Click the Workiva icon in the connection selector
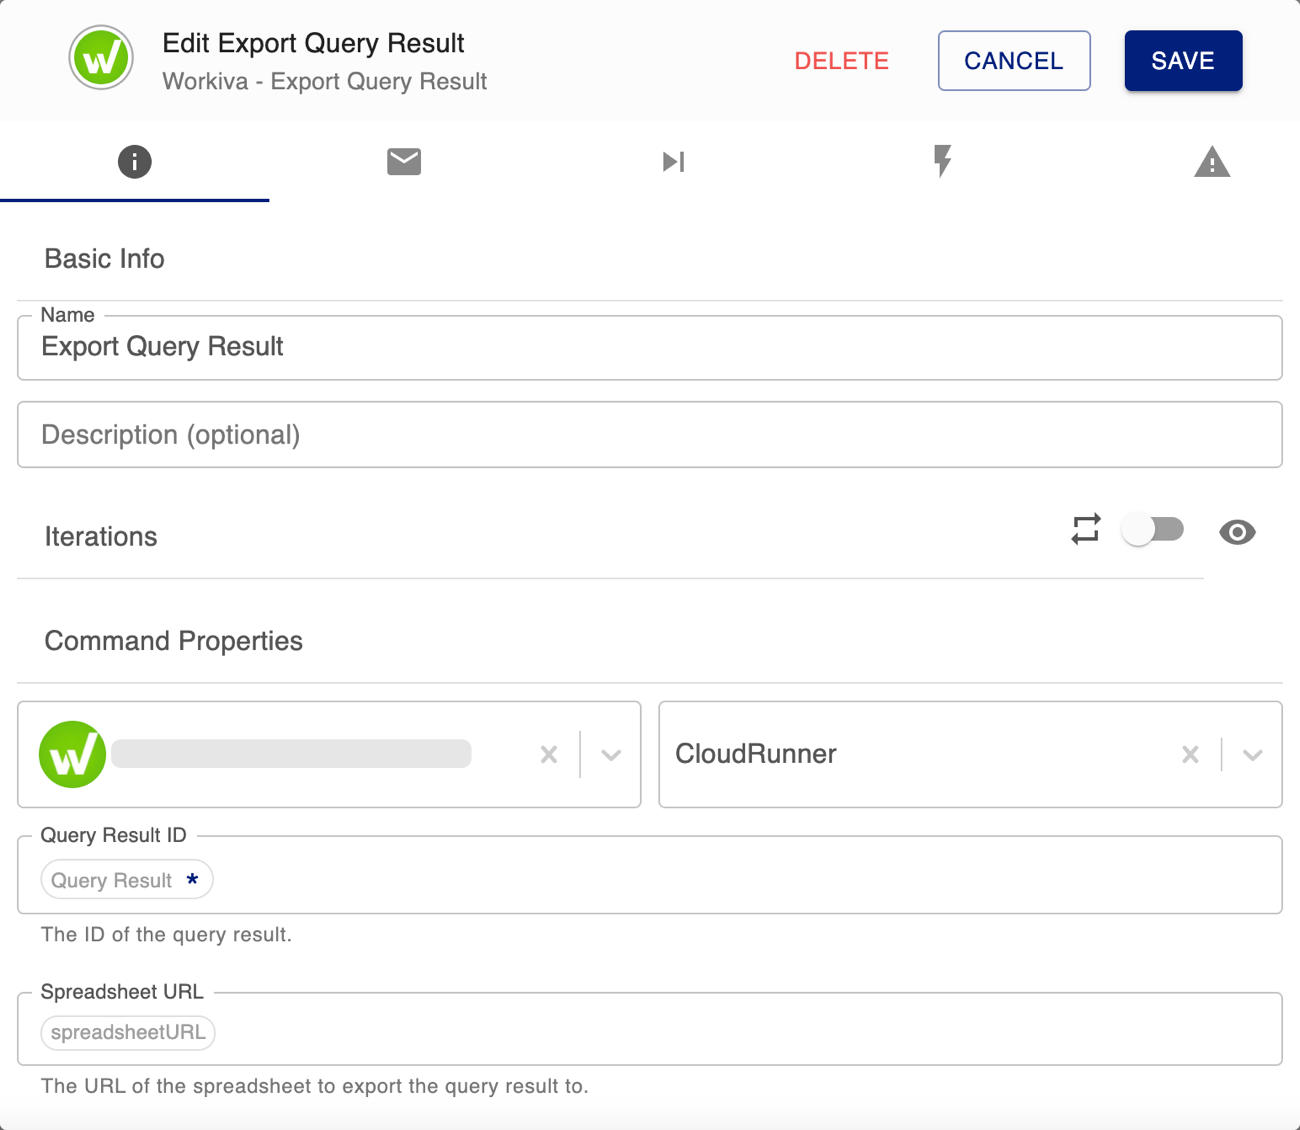This screenshot has height=1130, width=1300. (x=72, y=754)
